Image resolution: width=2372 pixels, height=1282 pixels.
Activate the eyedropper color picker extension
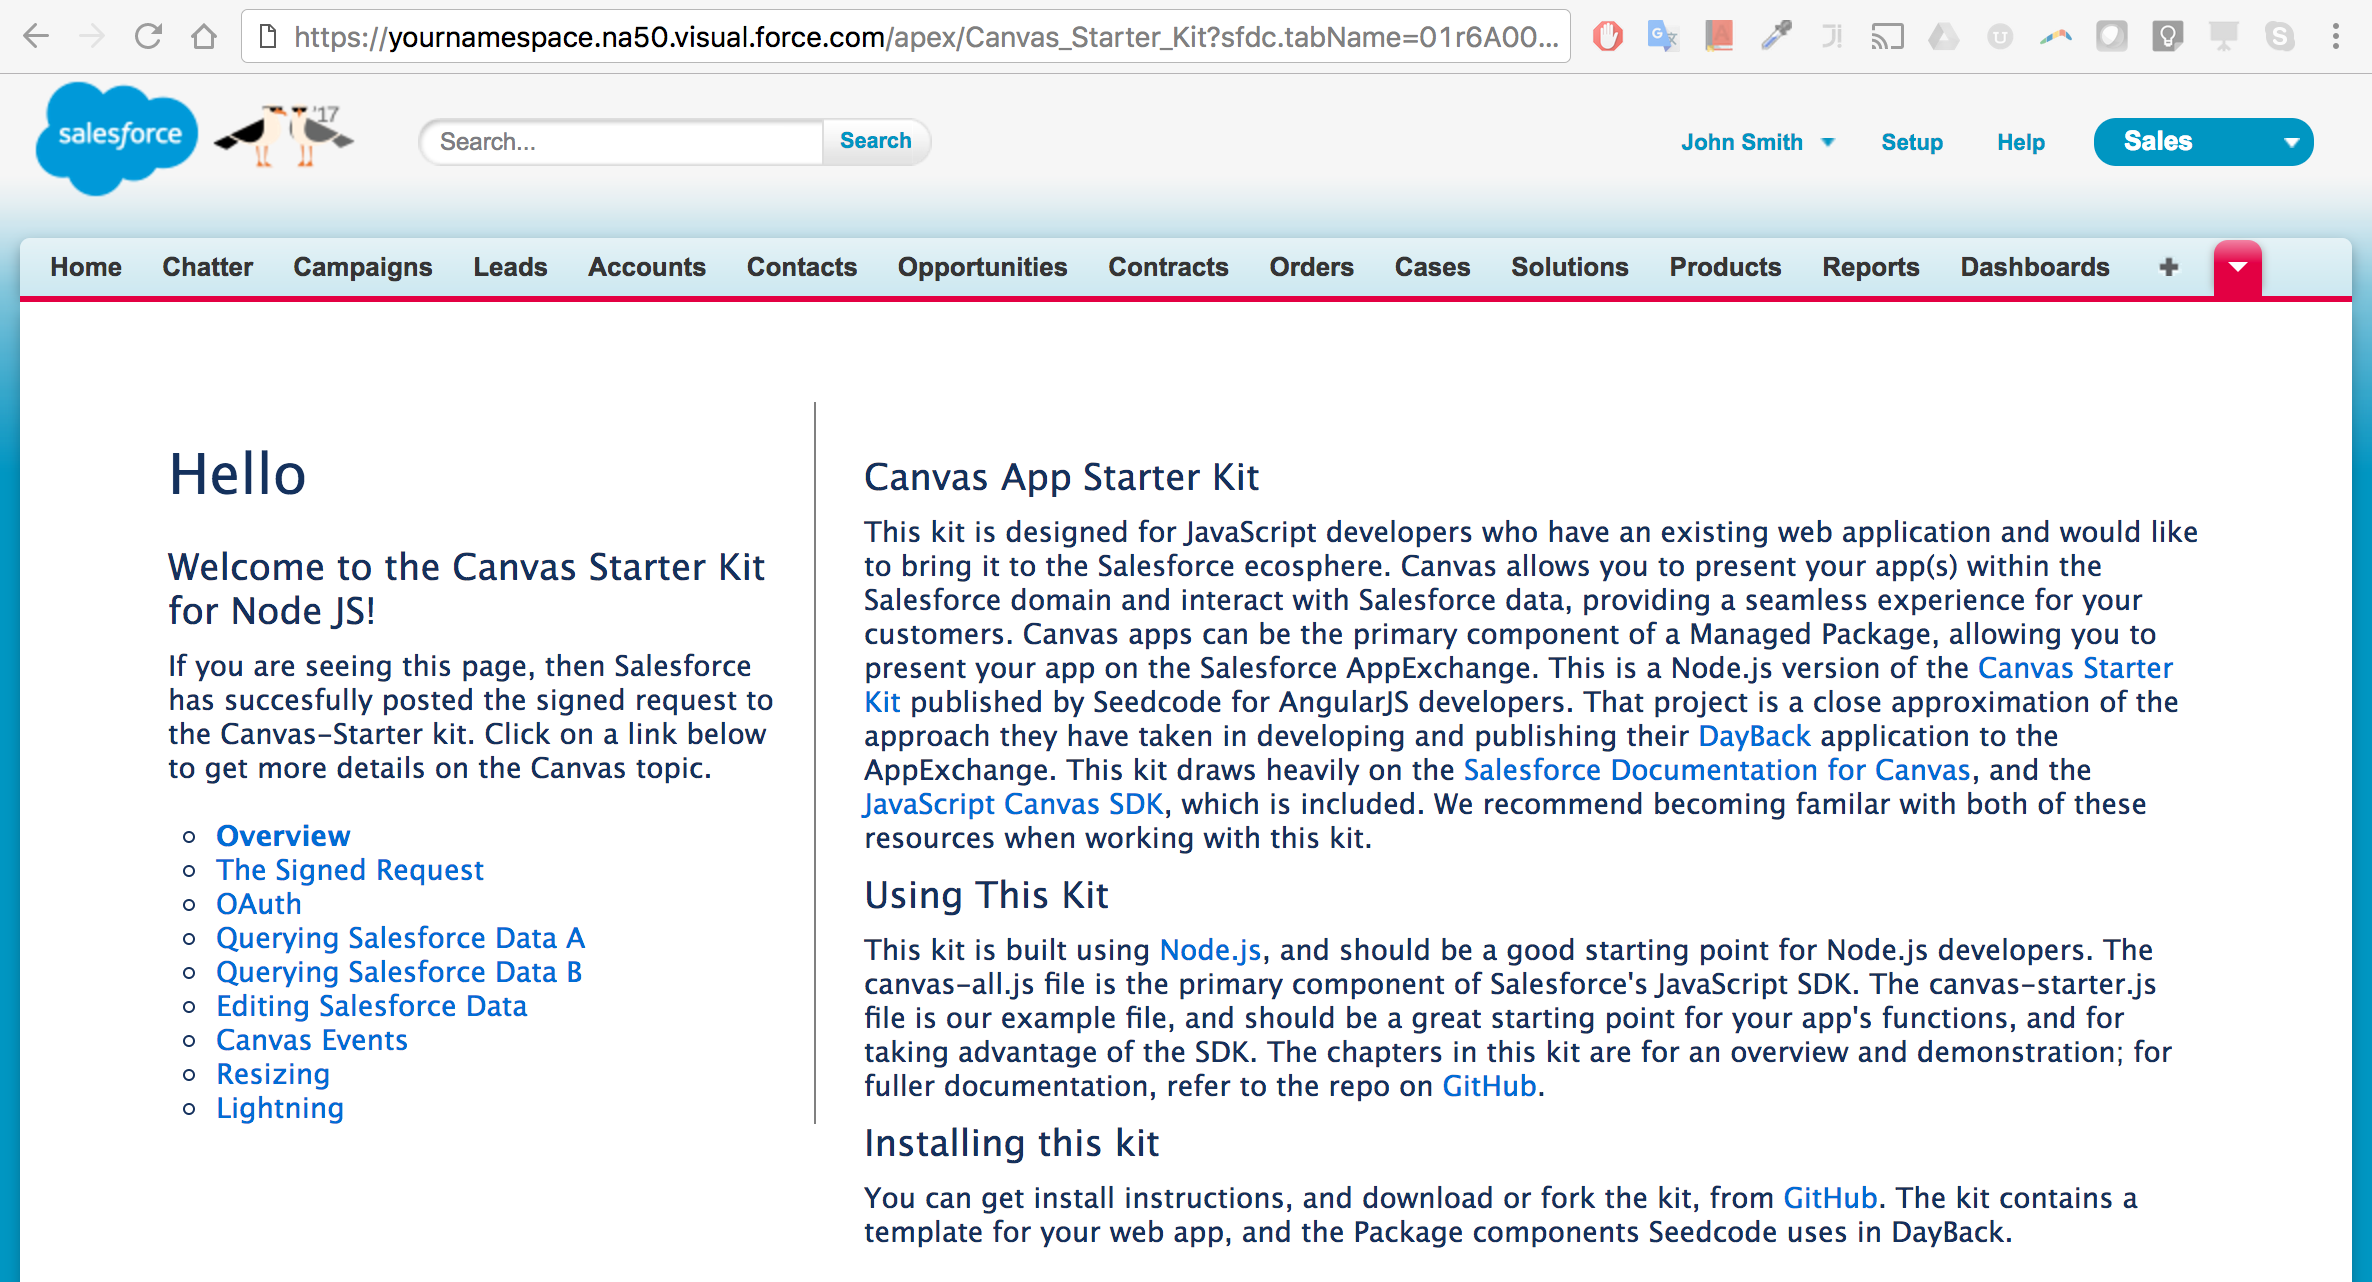(1776, 37)
